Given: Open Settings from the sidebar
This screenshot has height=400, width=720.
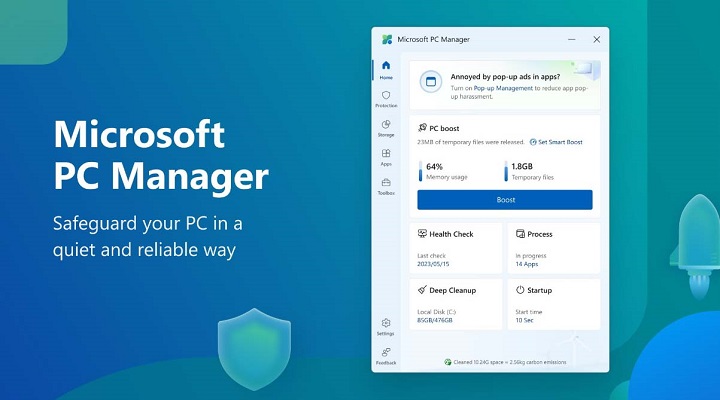Looking at the screenshot, I should [386, 326].
